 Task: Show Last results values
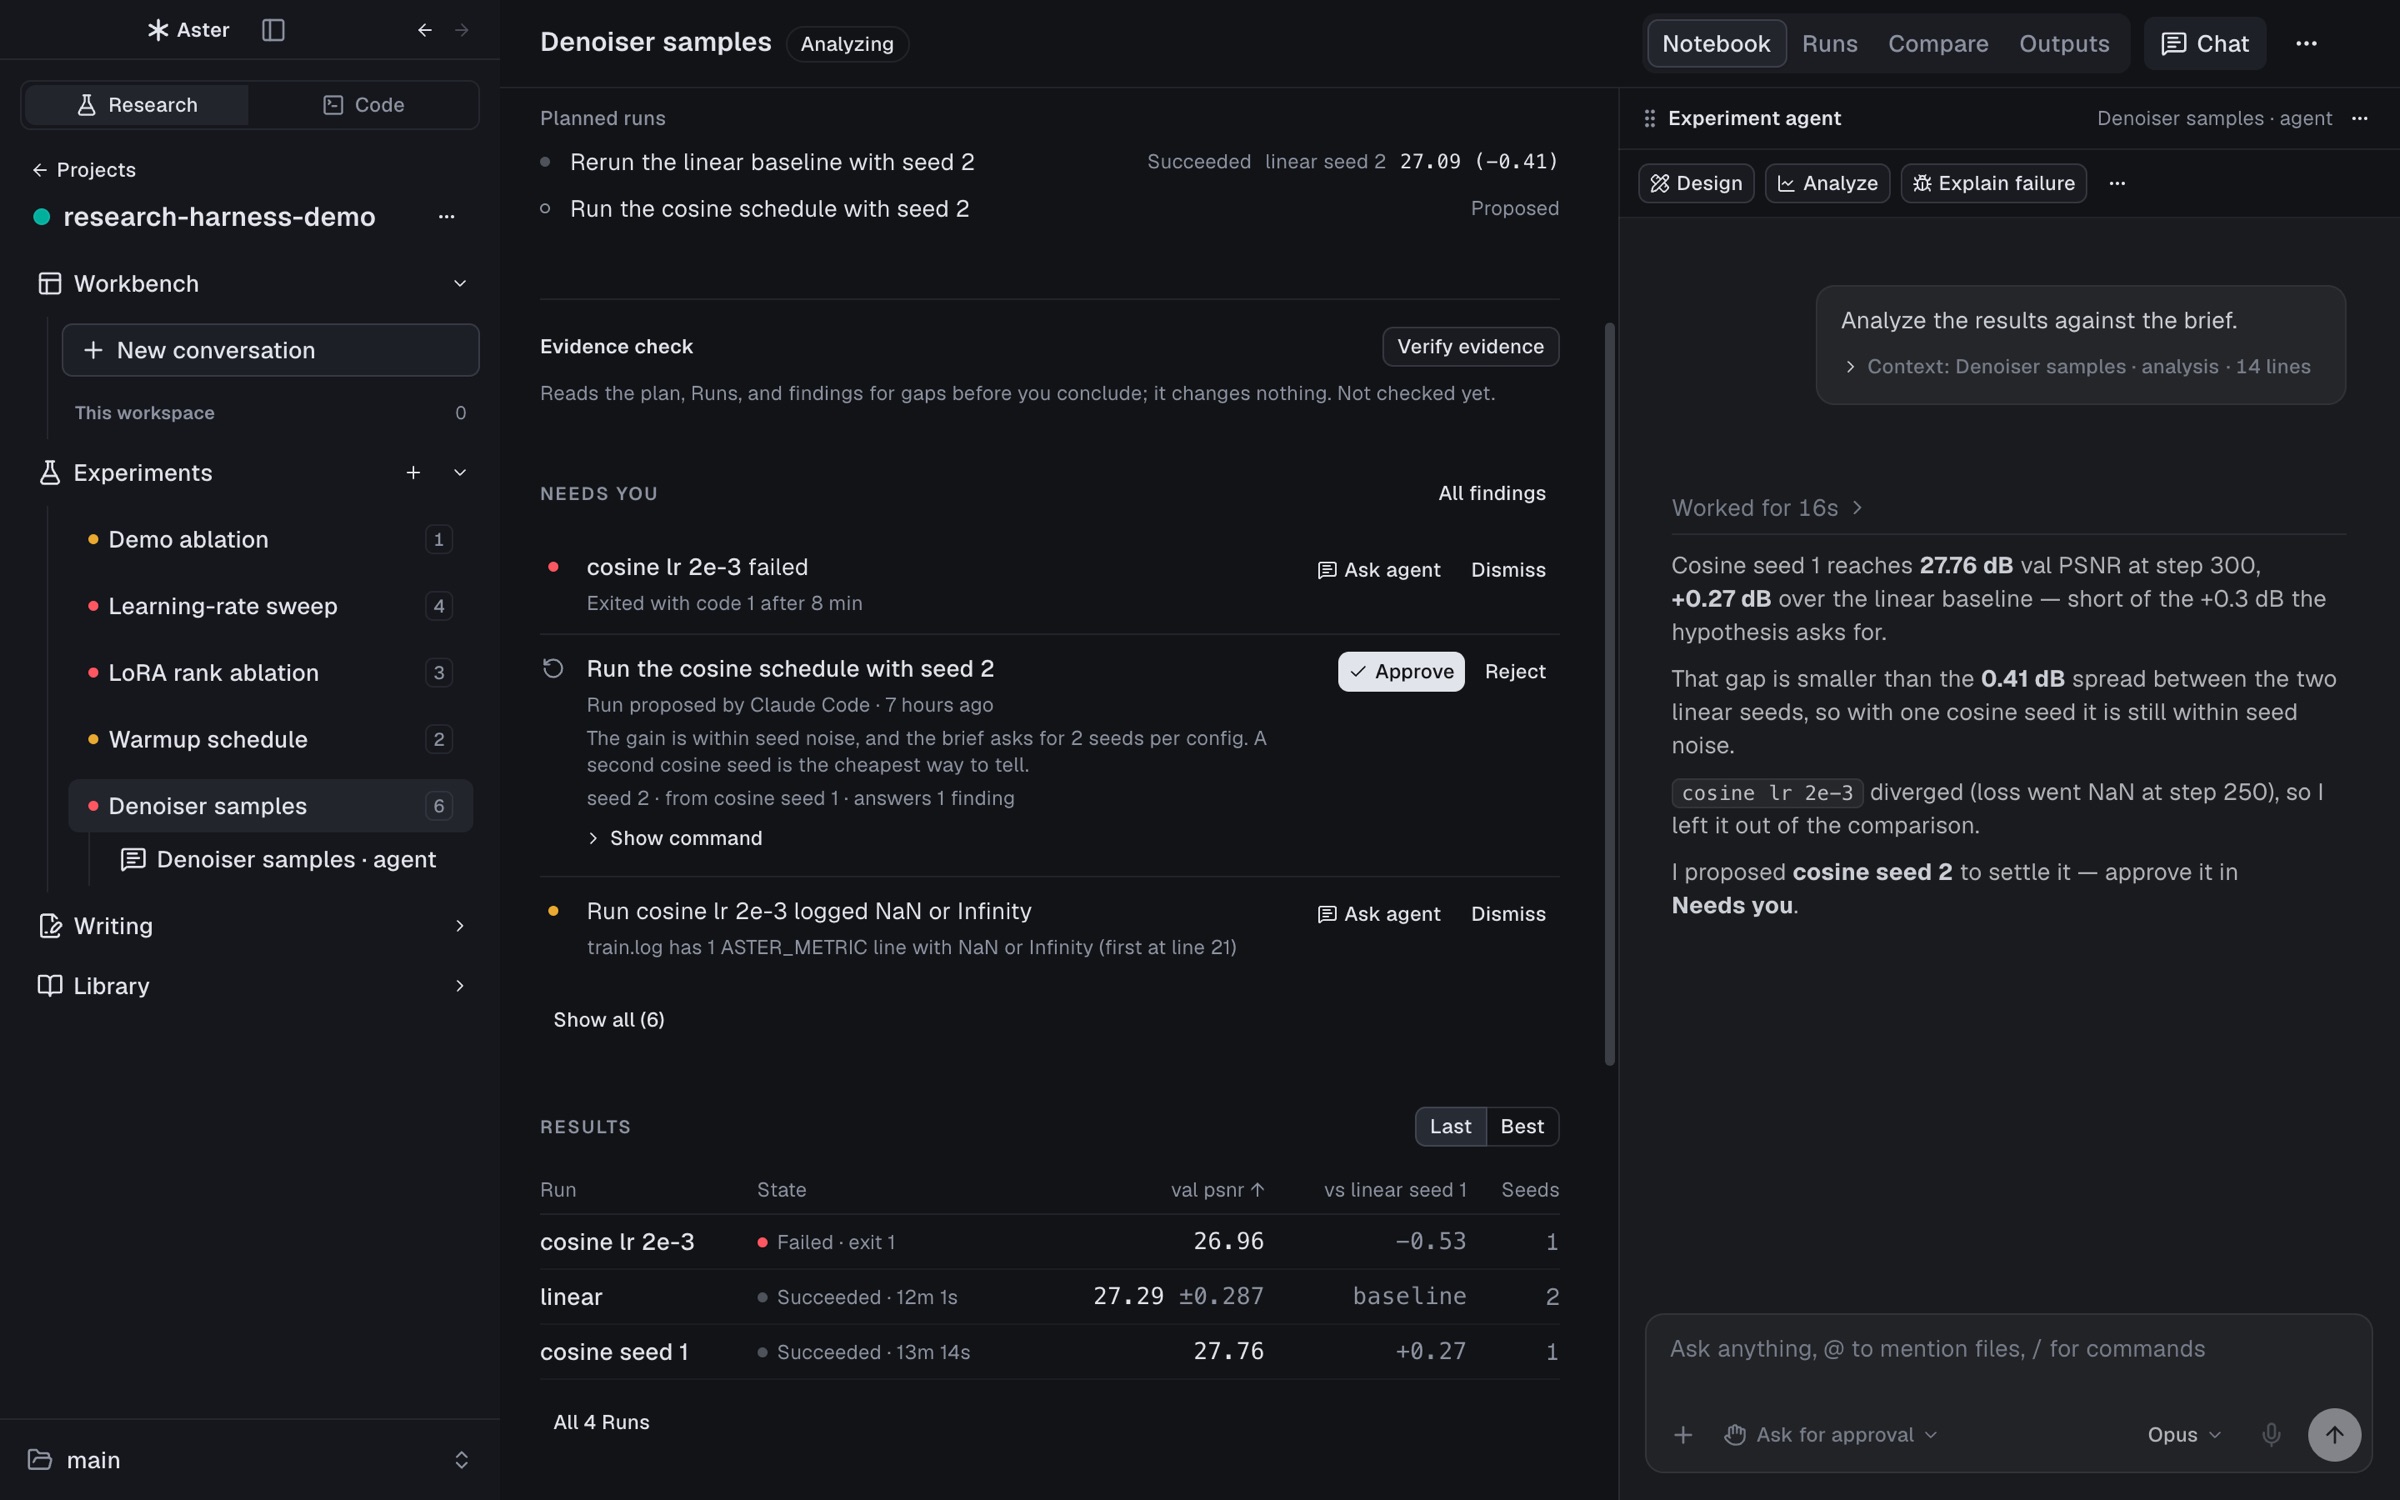click(1450, 1127)
